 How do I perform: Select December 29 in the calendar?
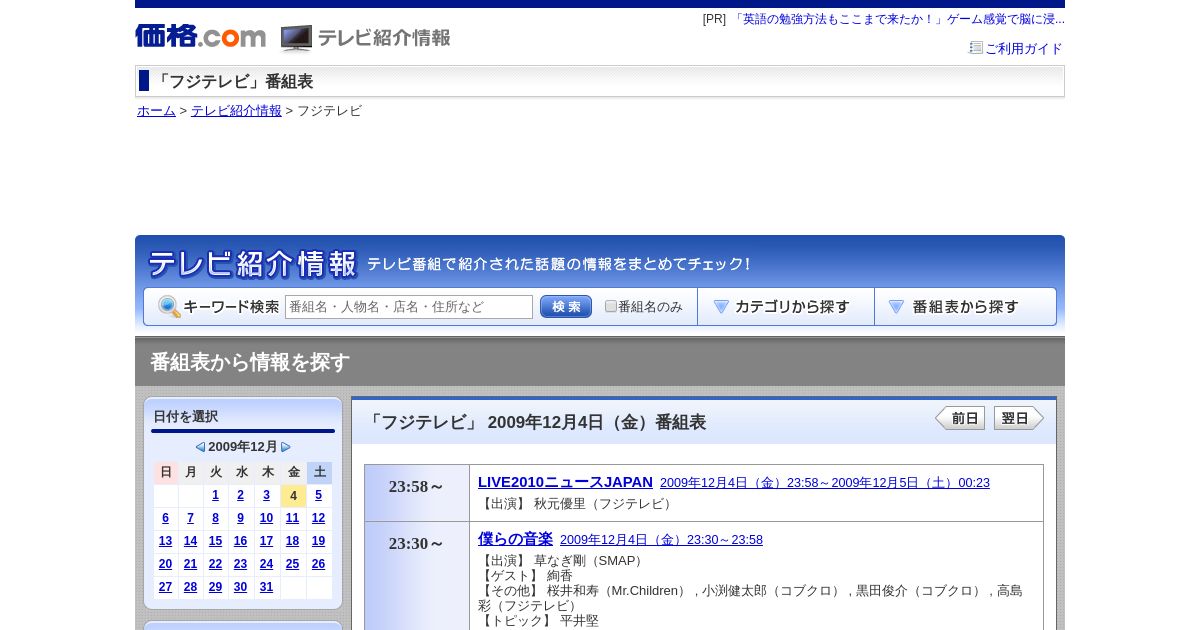click(215, 587)
